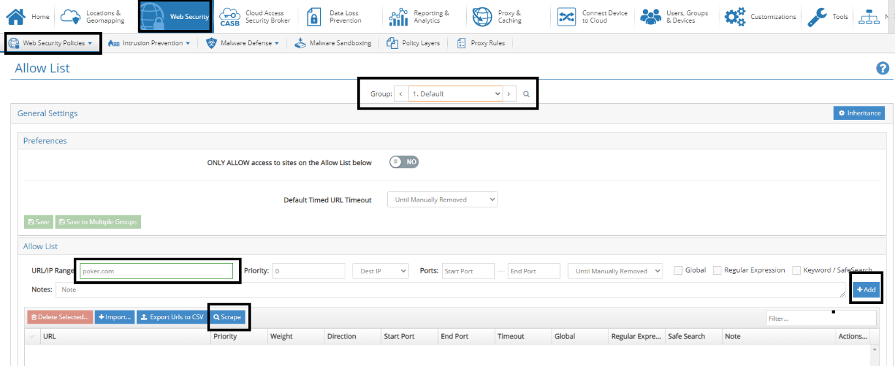
Task: Tick the select-all checkbox in table header
Action: coord(32,336)
